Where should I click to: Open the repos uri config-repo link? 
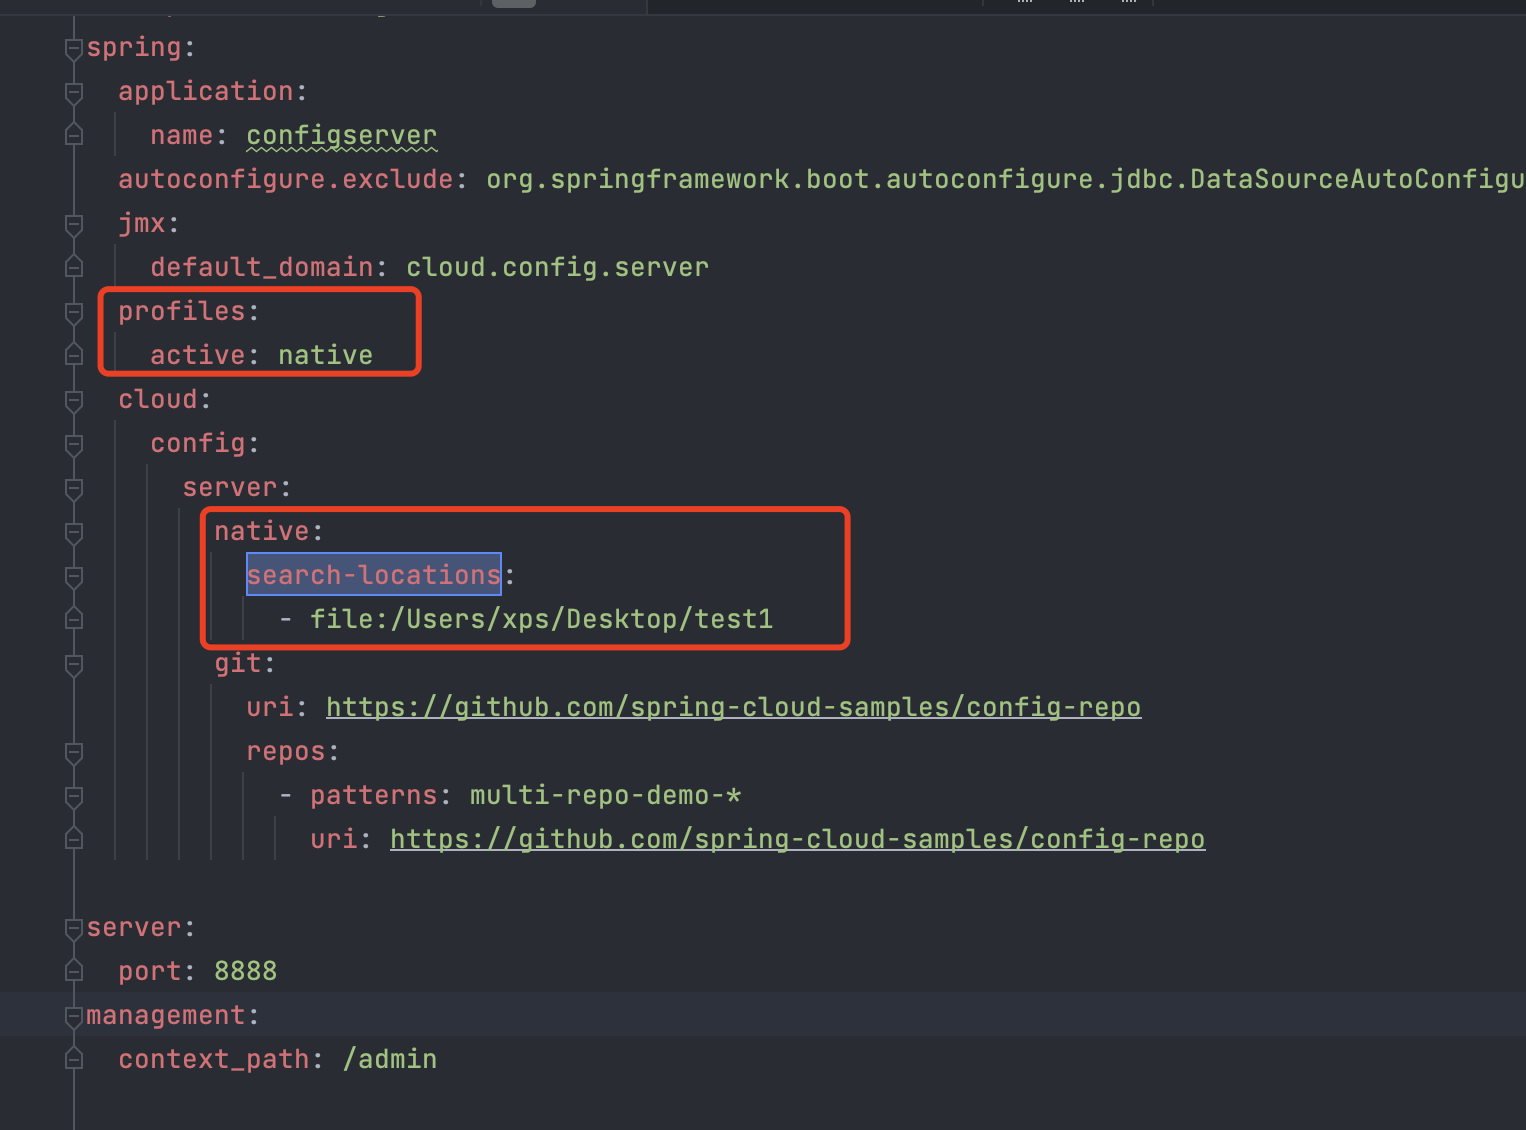coord(796,839)
